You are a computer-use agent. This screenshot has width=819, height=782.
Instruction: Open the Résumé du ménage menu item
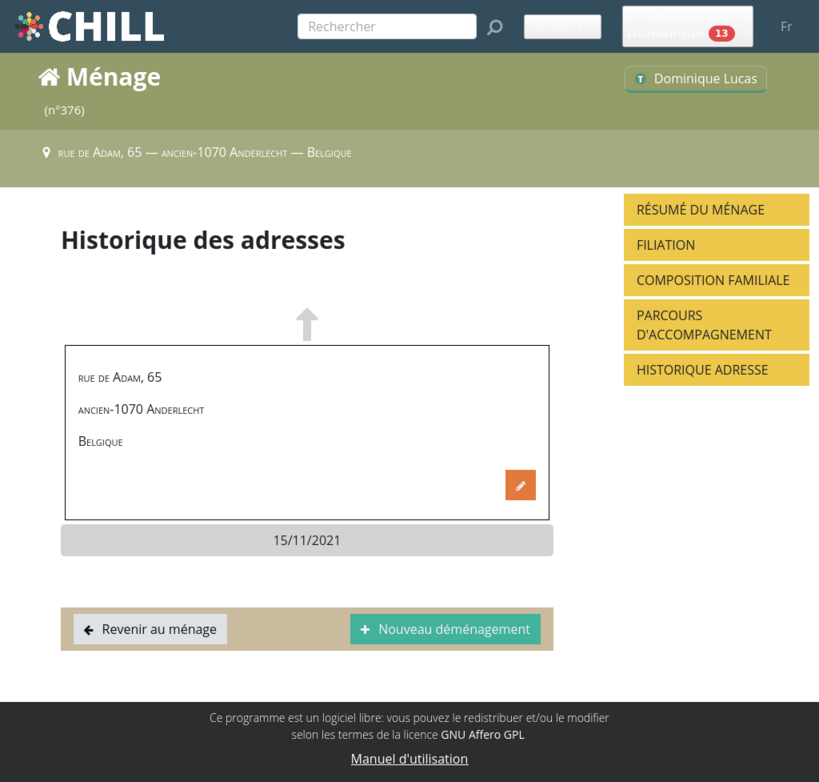pos(716,210)
